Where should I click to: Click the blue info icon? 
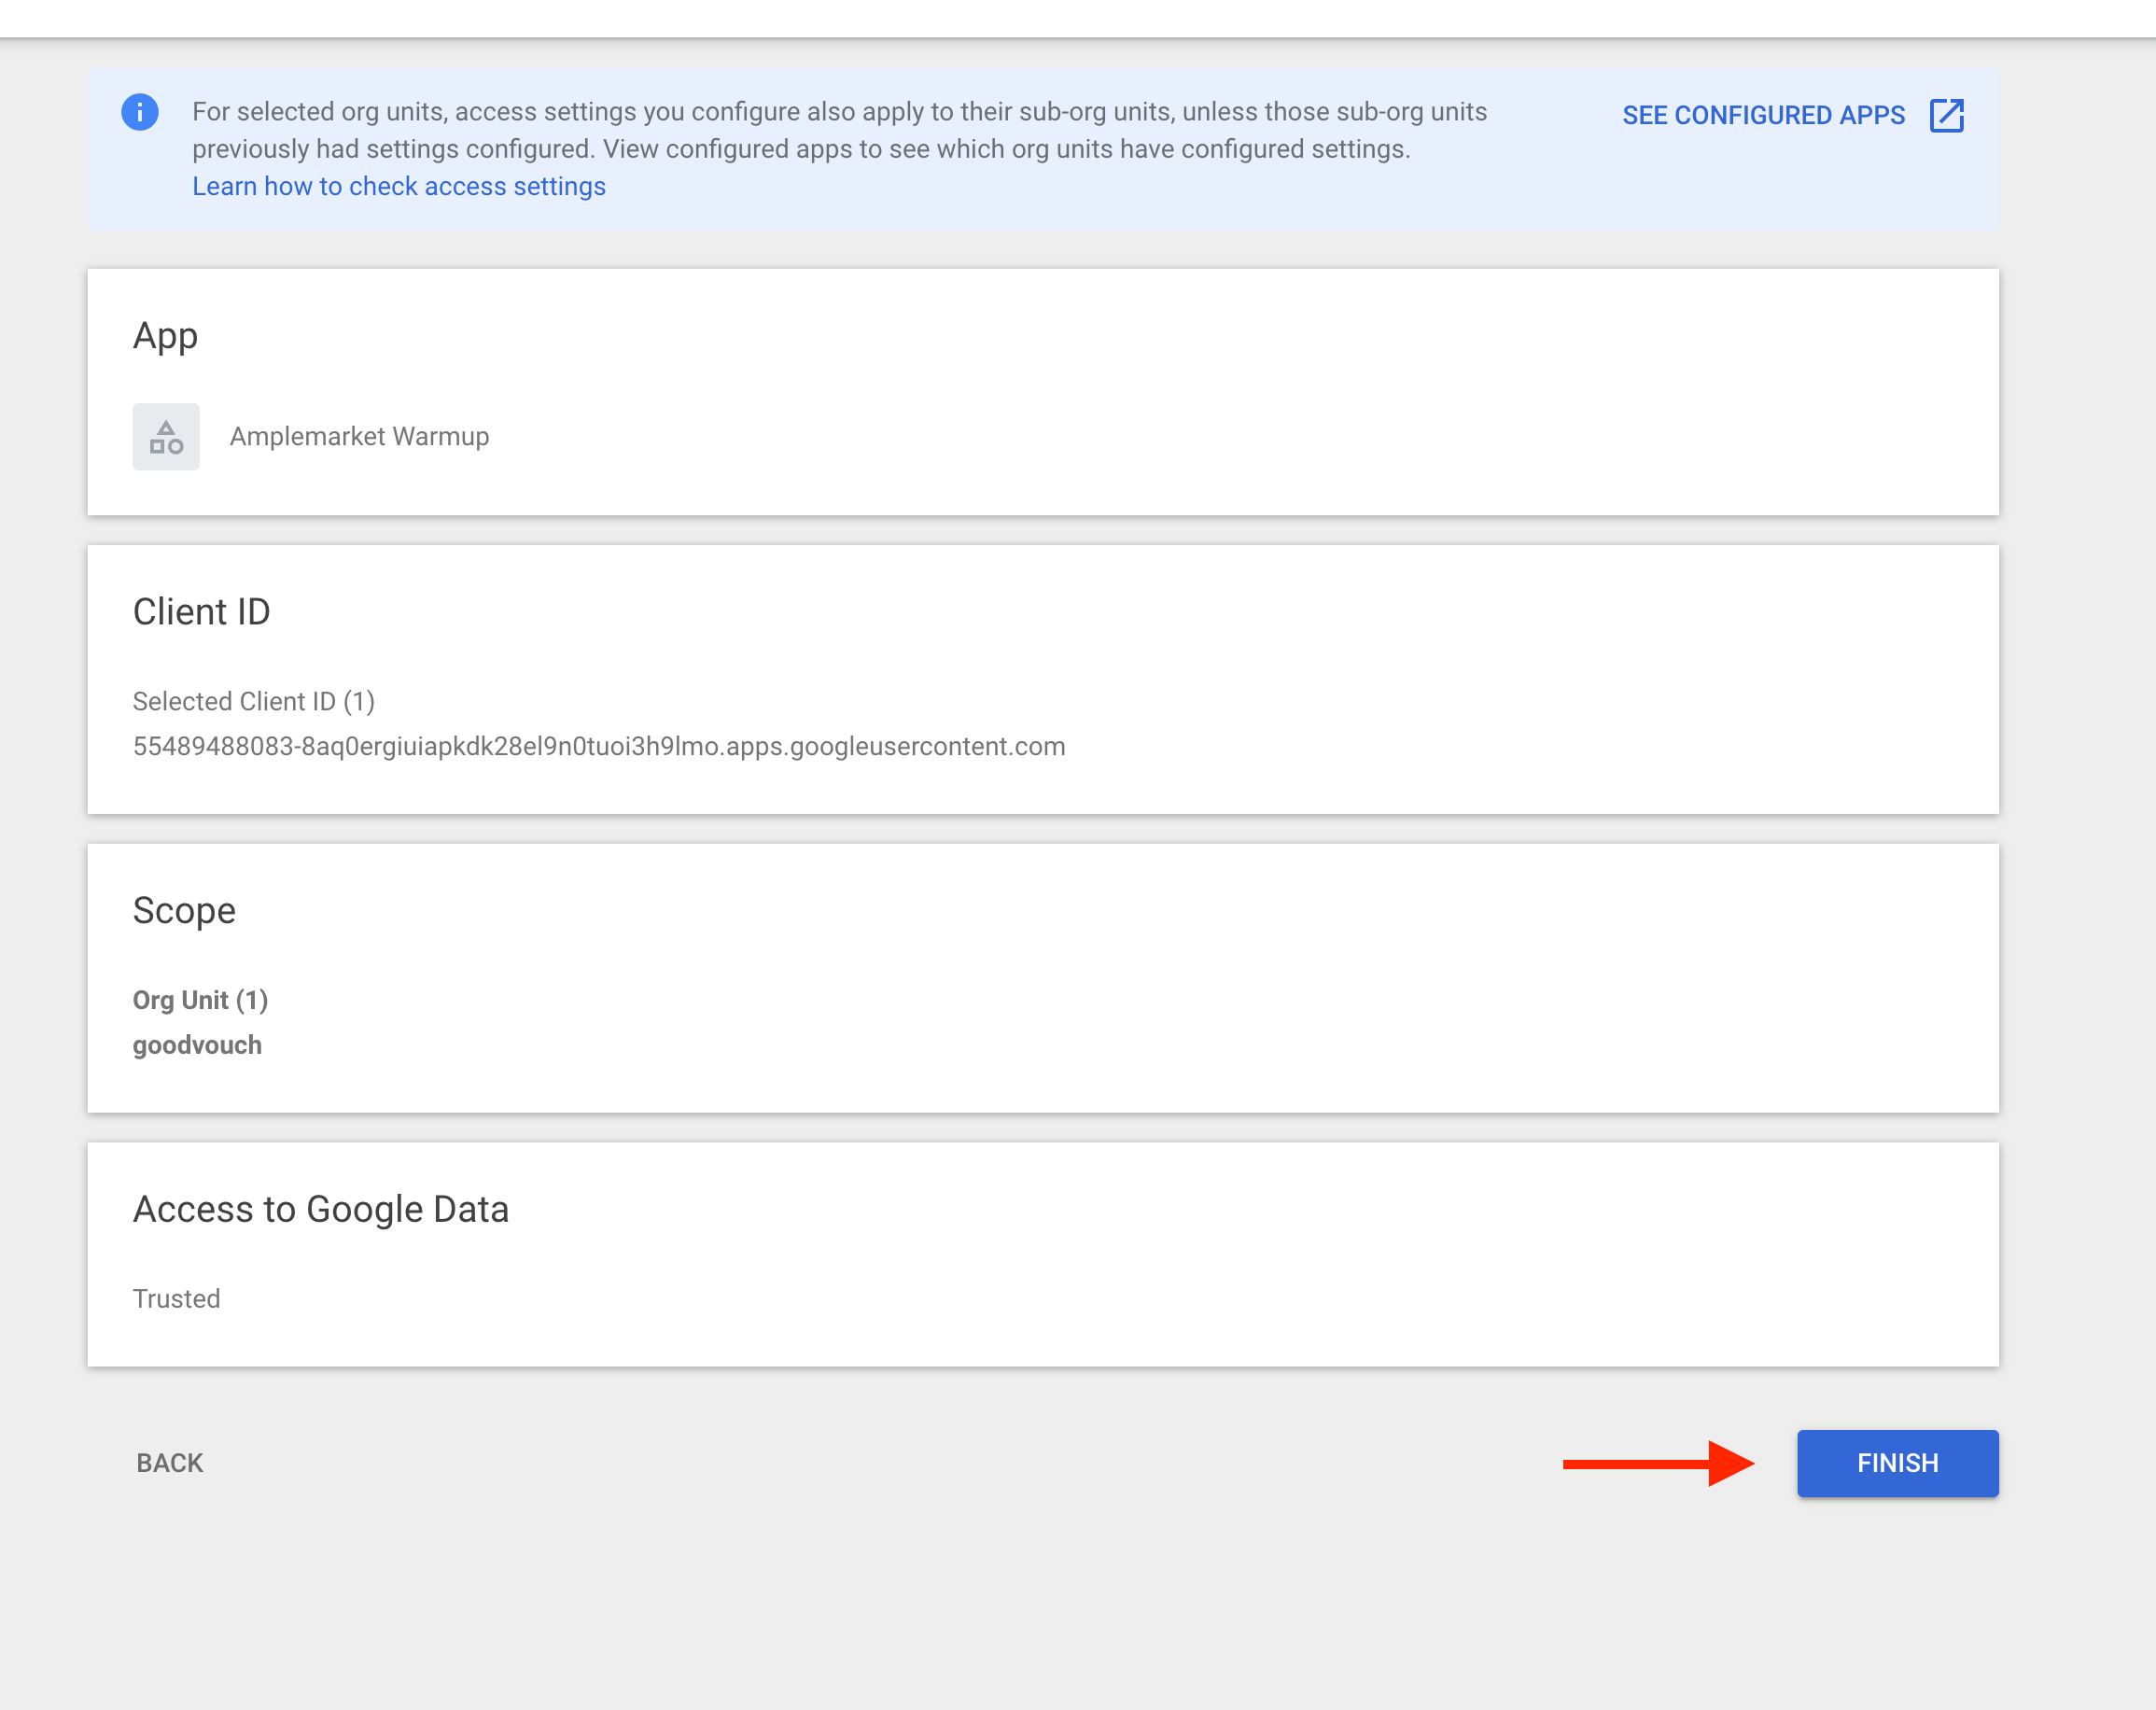(140, 112)
